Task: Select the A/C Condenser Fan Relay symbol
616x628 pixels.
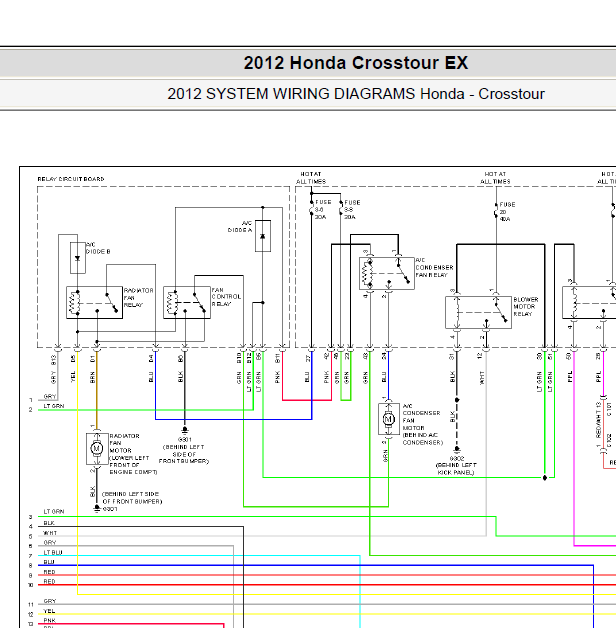Action: point(387,273)
